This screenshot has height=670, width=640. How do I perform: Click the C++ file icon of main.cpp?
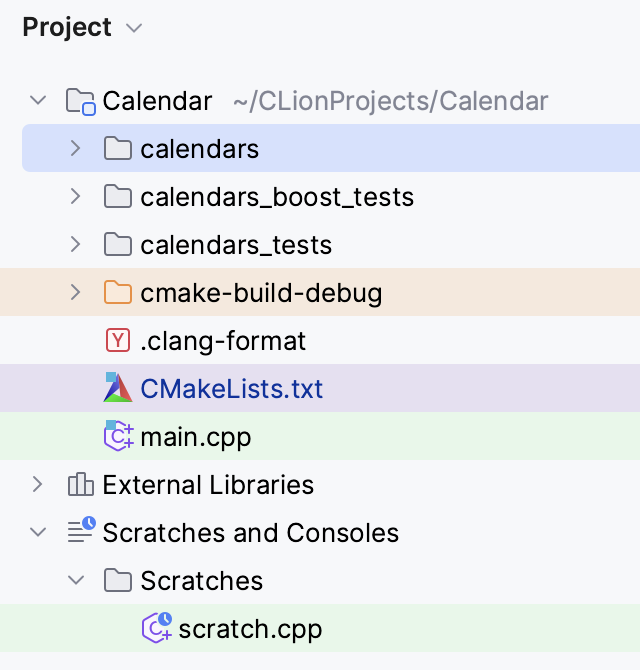pyautogui.click(x=119, y=435)
